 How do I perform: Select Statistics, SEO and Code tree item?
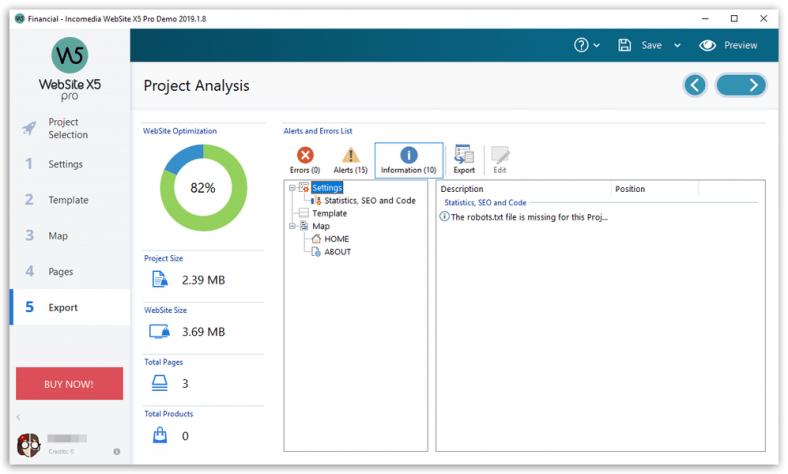[x=370, y=201]
